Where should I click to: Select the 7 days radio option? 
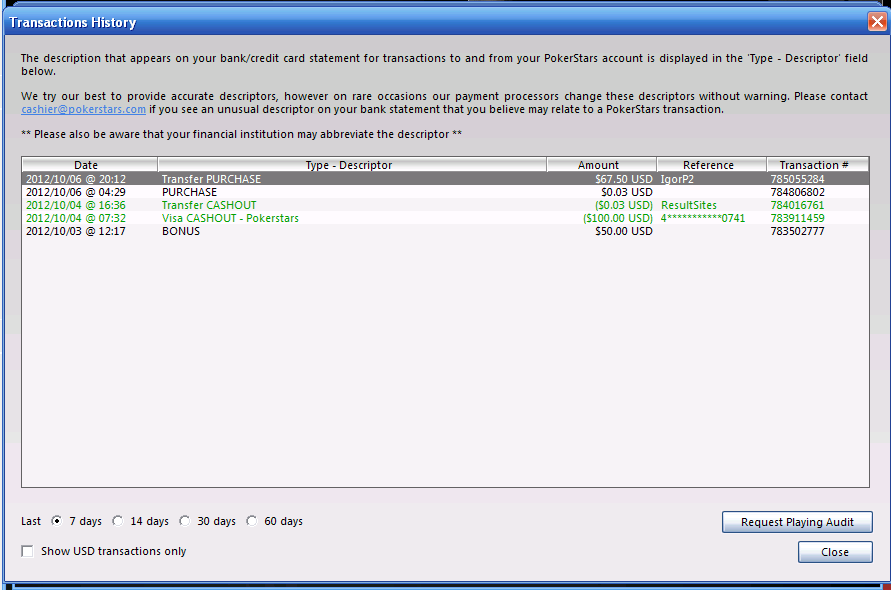click(x=56, y=521)
